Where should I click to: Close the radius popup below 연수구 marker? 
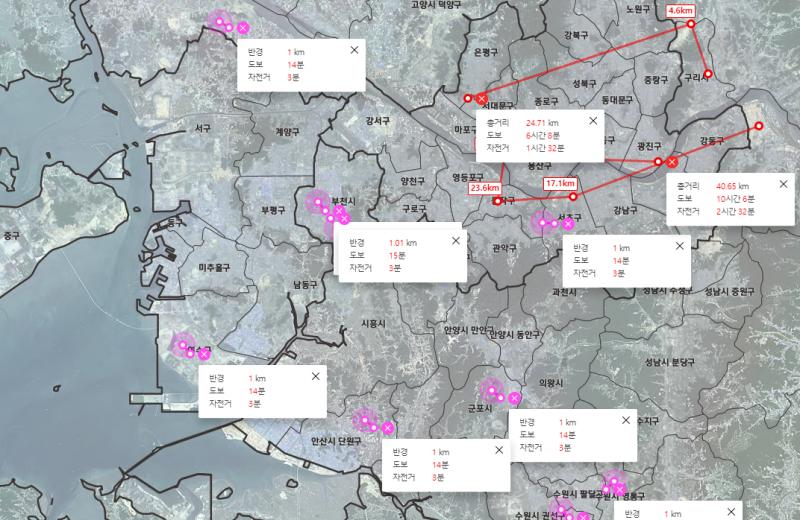315,376
